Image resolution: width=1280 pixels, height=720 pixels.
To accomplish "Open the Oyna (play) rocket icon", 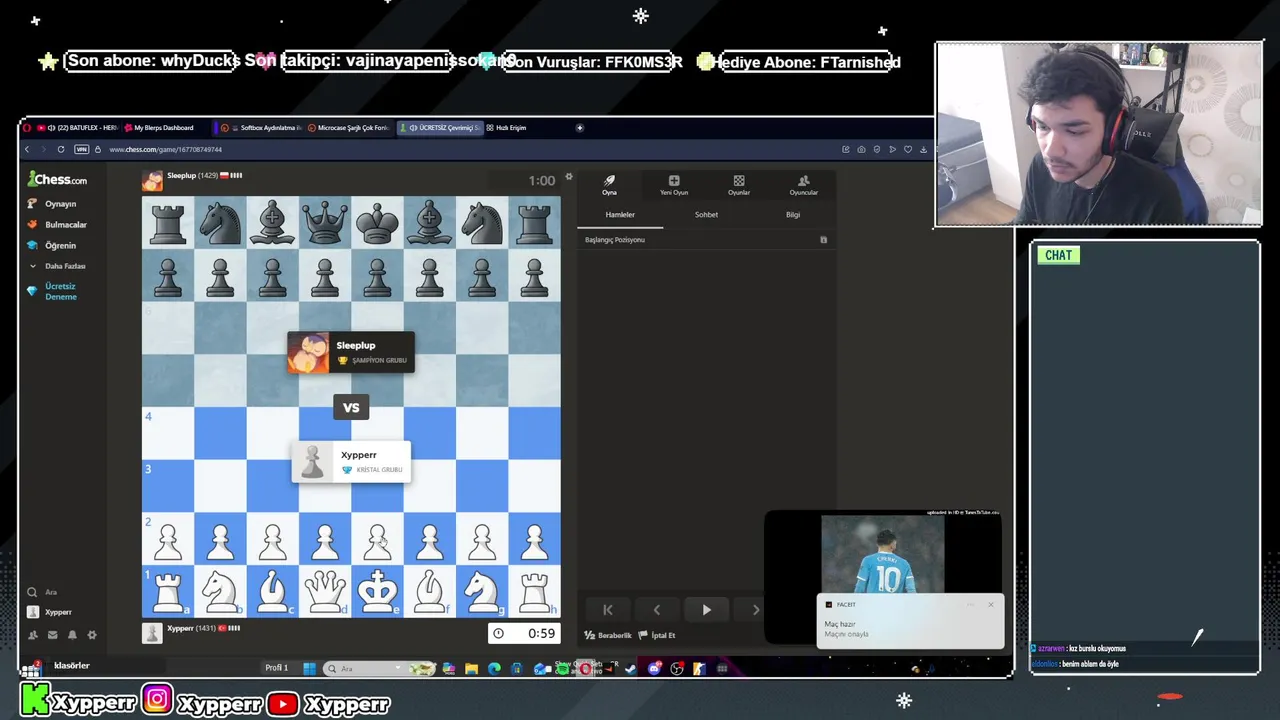I will tap(609, 185).
